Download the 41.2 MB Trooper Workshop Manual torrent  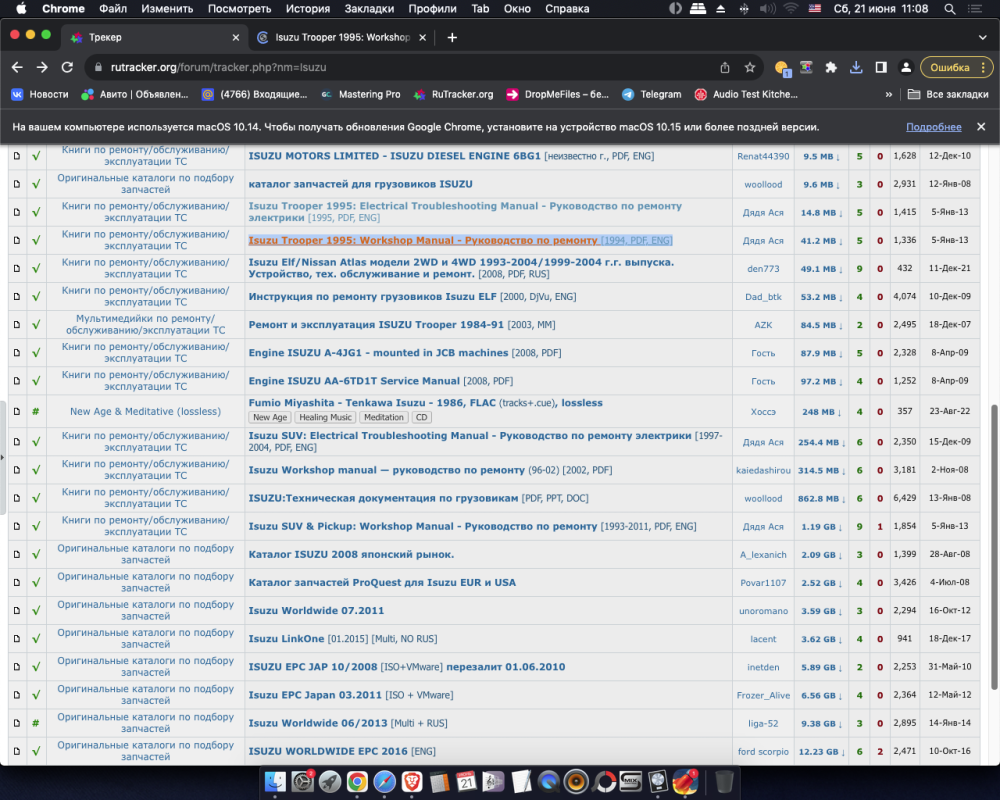[821, 241]
